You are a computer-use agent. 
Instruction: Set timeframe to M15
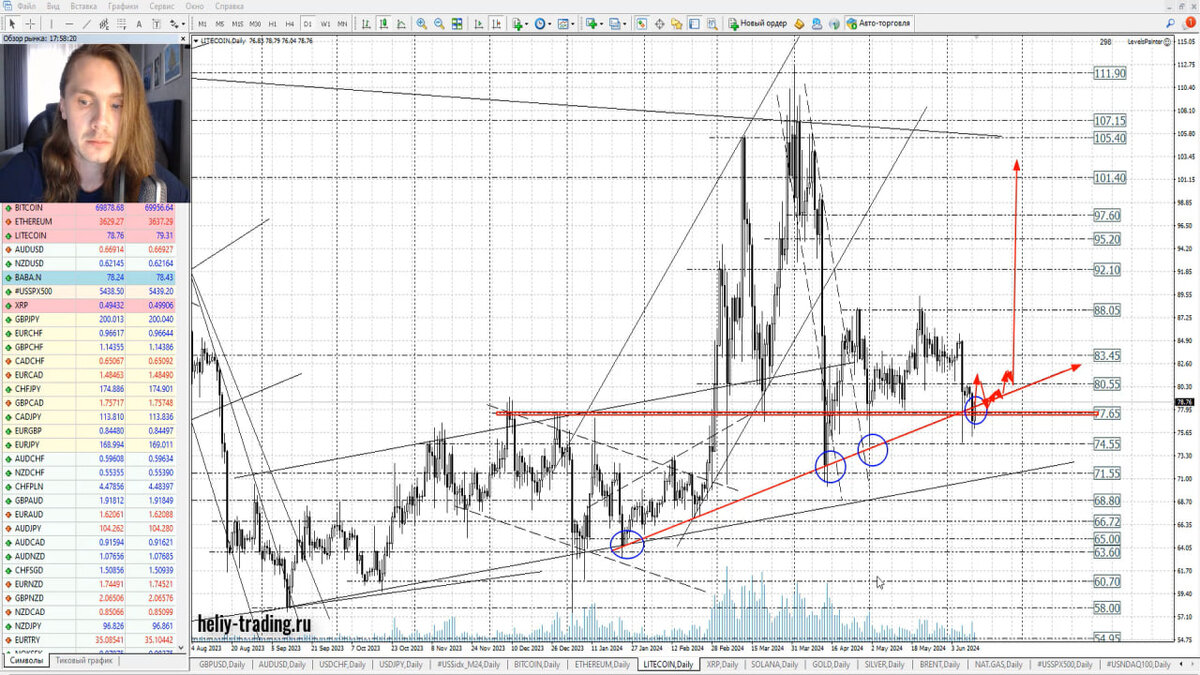point(237,23)
